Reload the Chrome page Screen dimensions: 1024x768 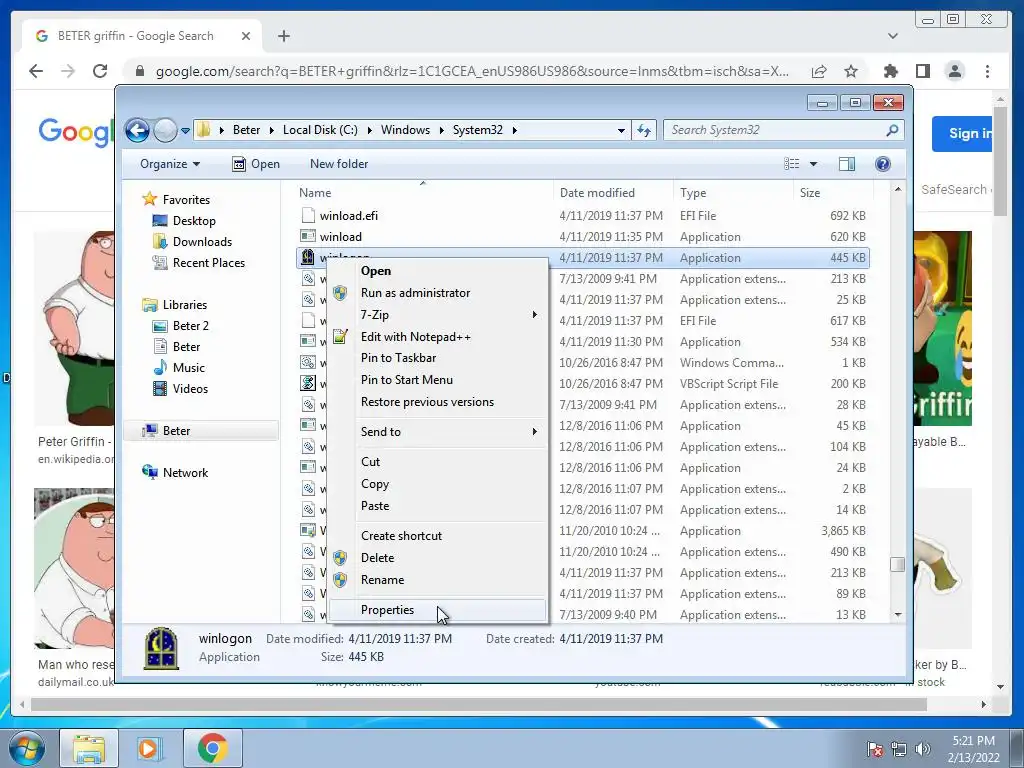click(100, 71)
